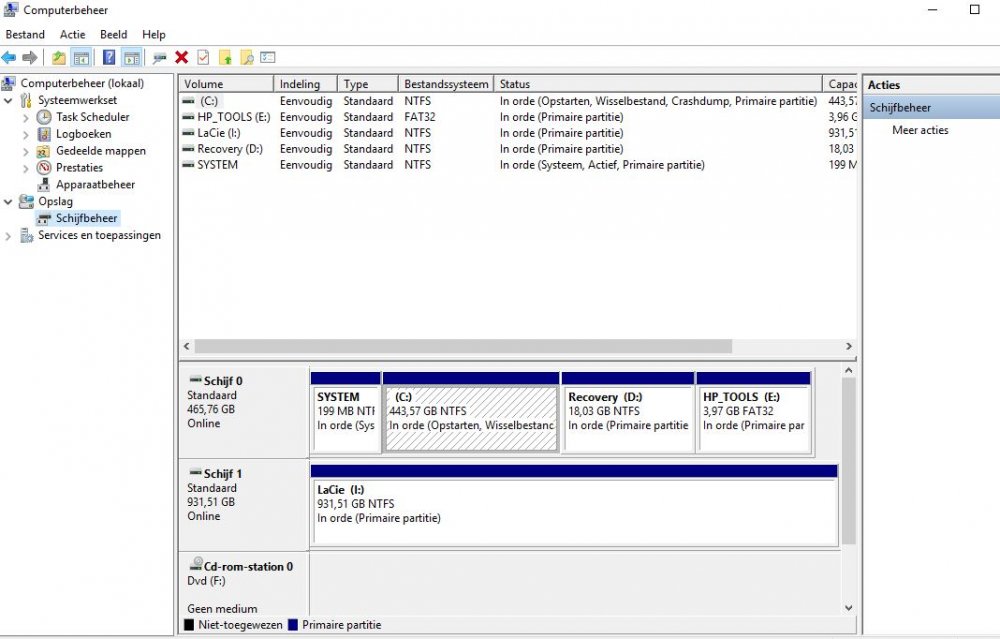Select the (C:) 443,57 GB partition block
1000x639 pixels.
click(x=471, y=413)
